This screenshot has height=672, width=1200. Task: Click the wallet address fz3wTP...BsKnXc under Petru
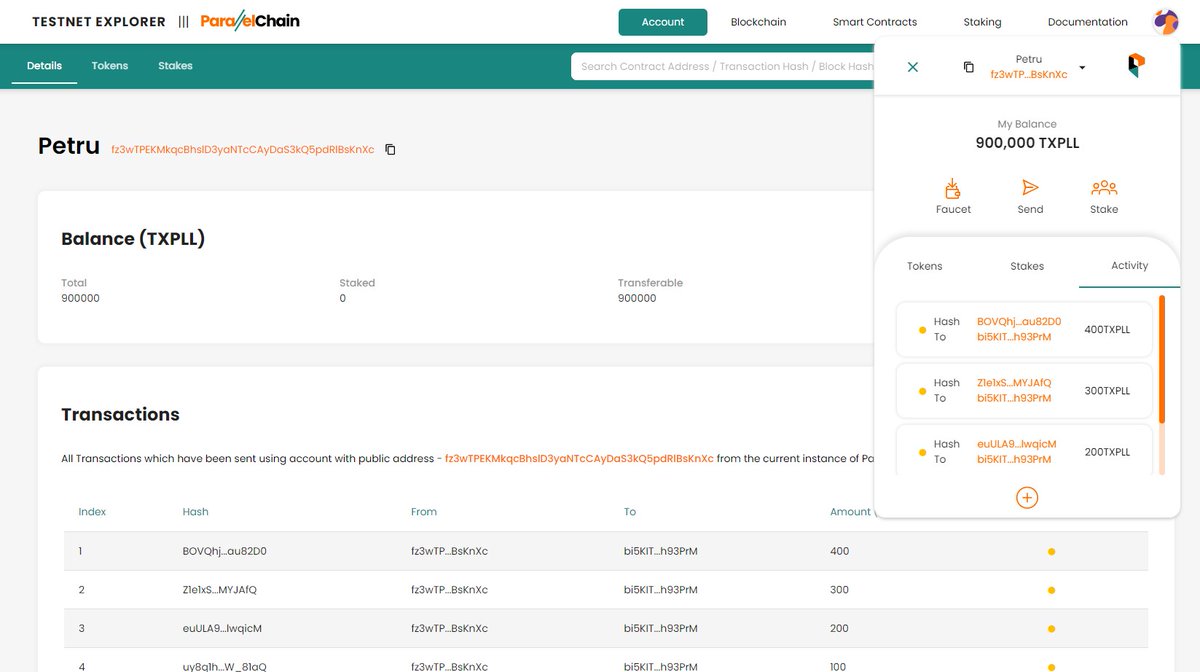pos(1029,75)
